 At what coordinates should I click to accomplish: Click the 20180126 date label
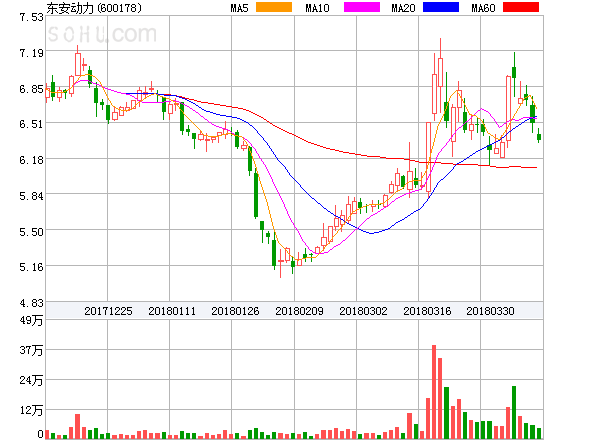pos(235,311)
